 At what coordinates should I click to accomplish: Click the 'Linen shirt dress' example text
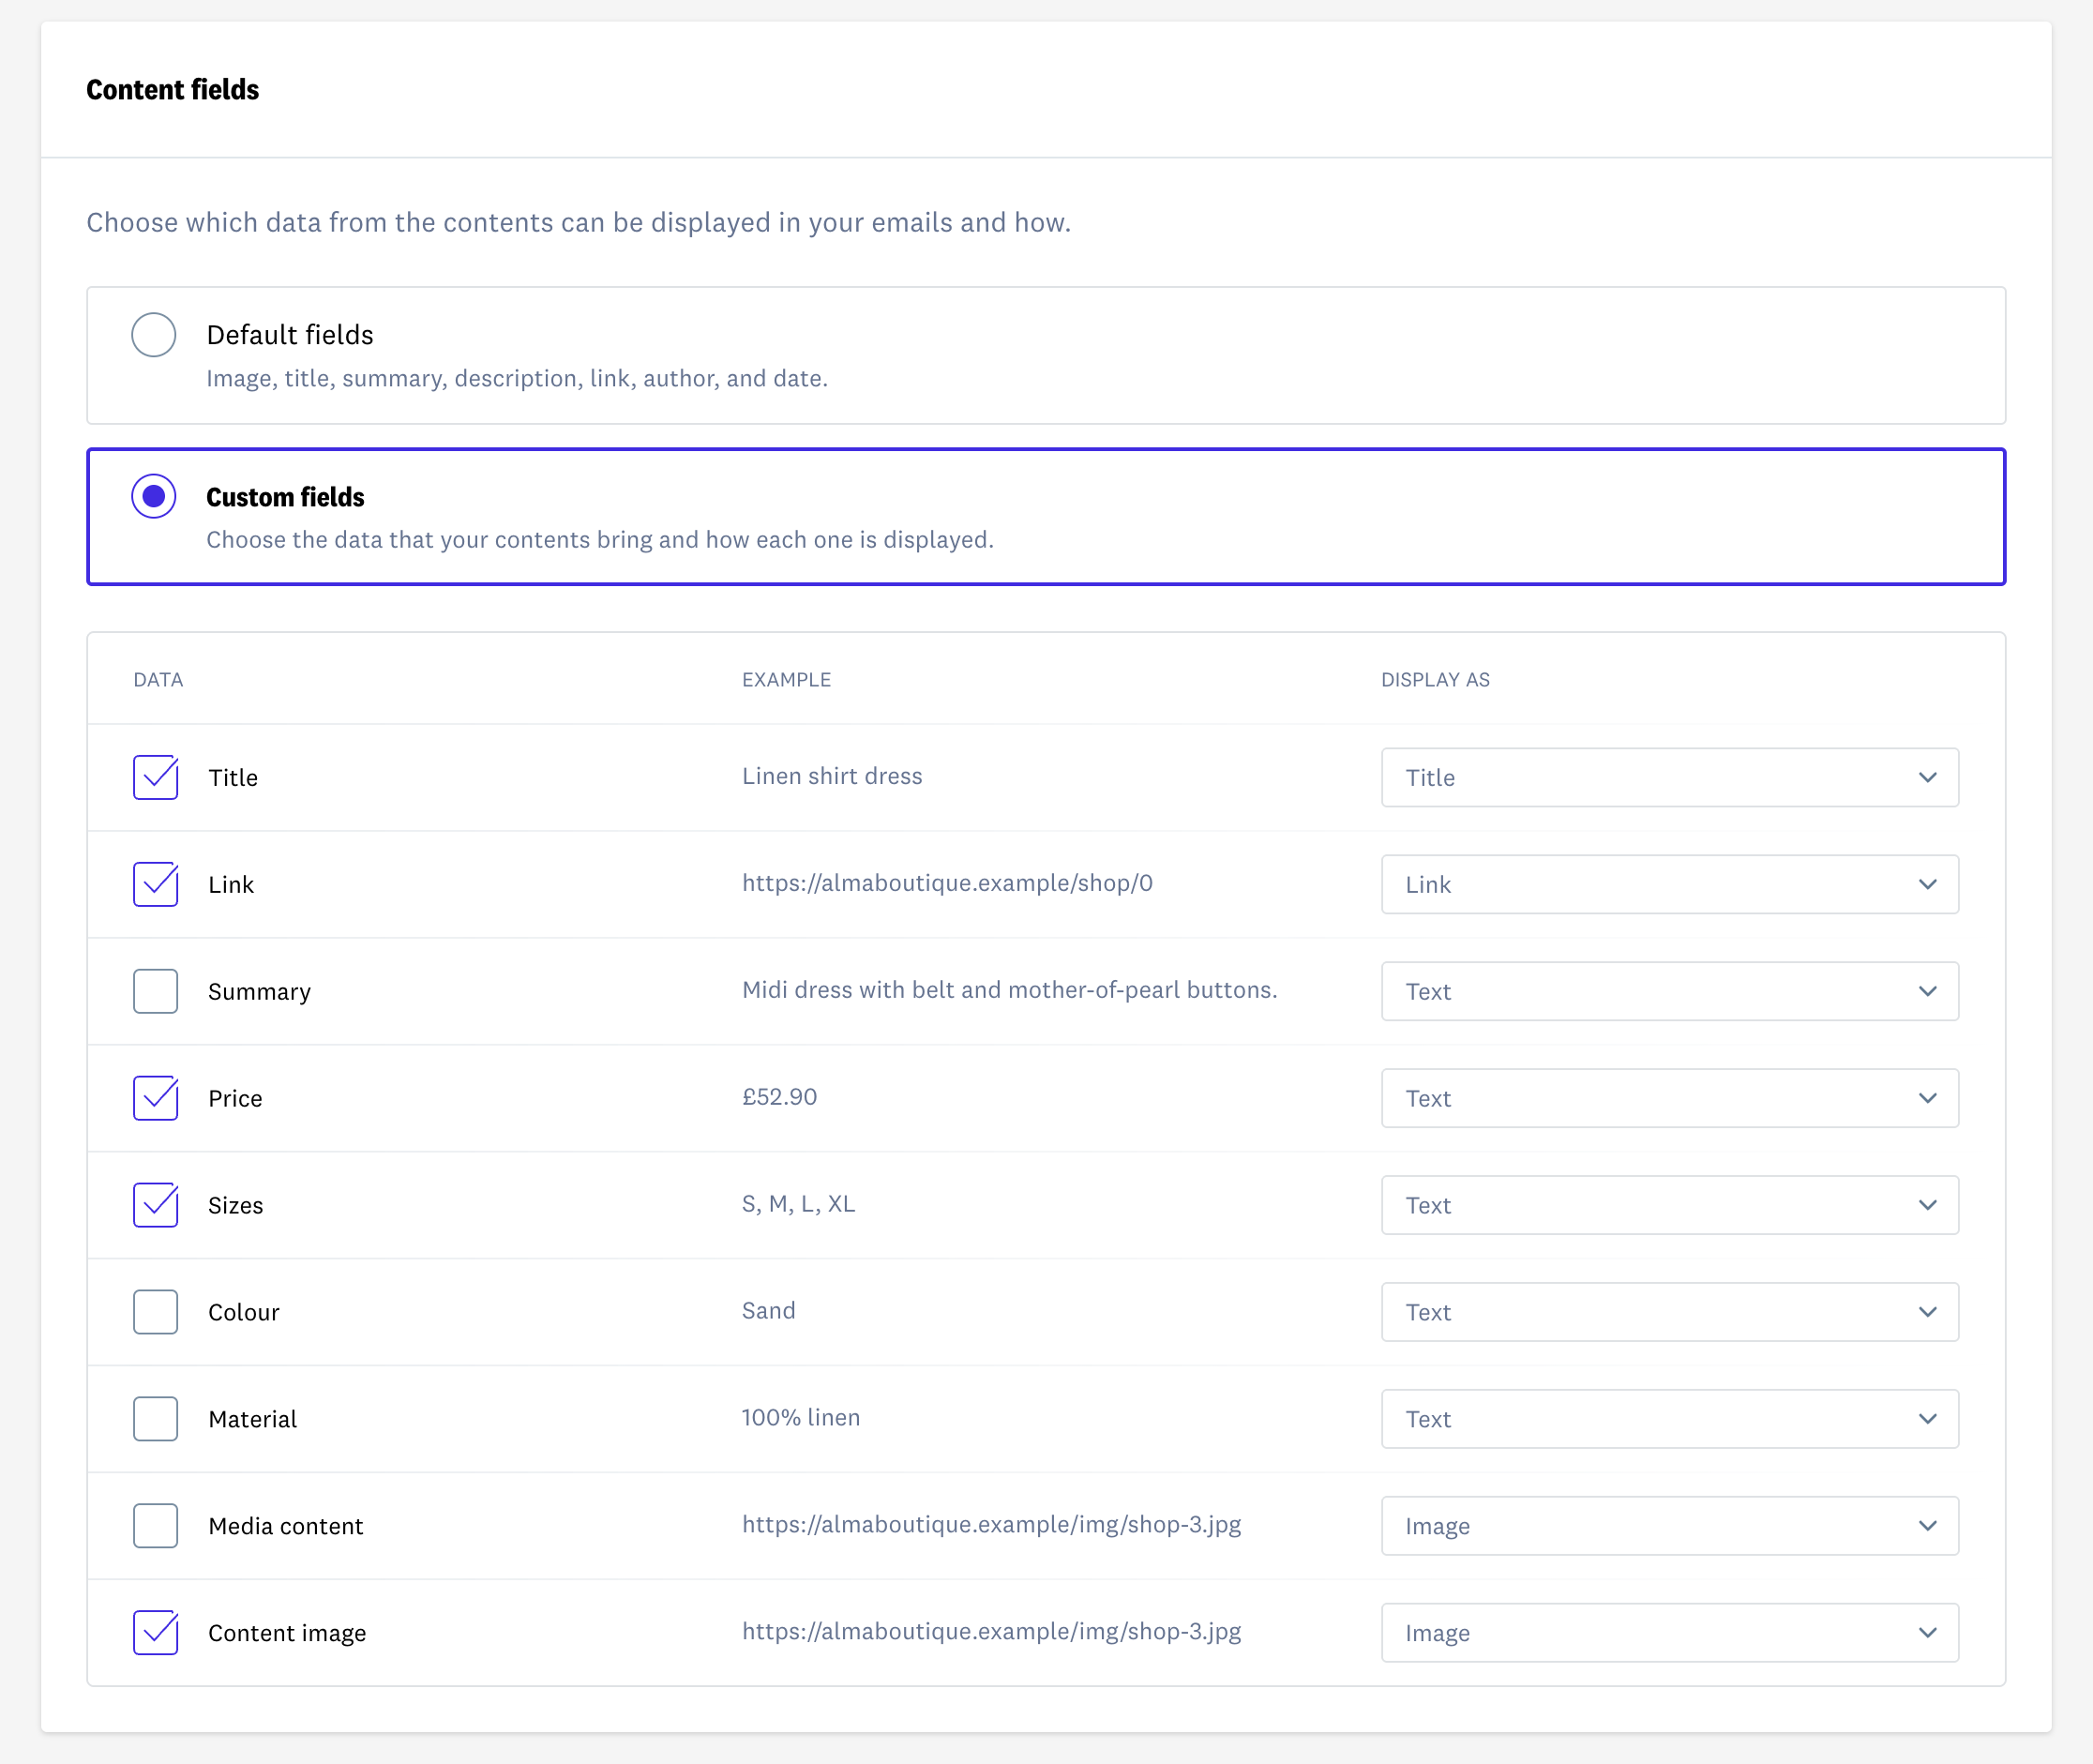832,777
